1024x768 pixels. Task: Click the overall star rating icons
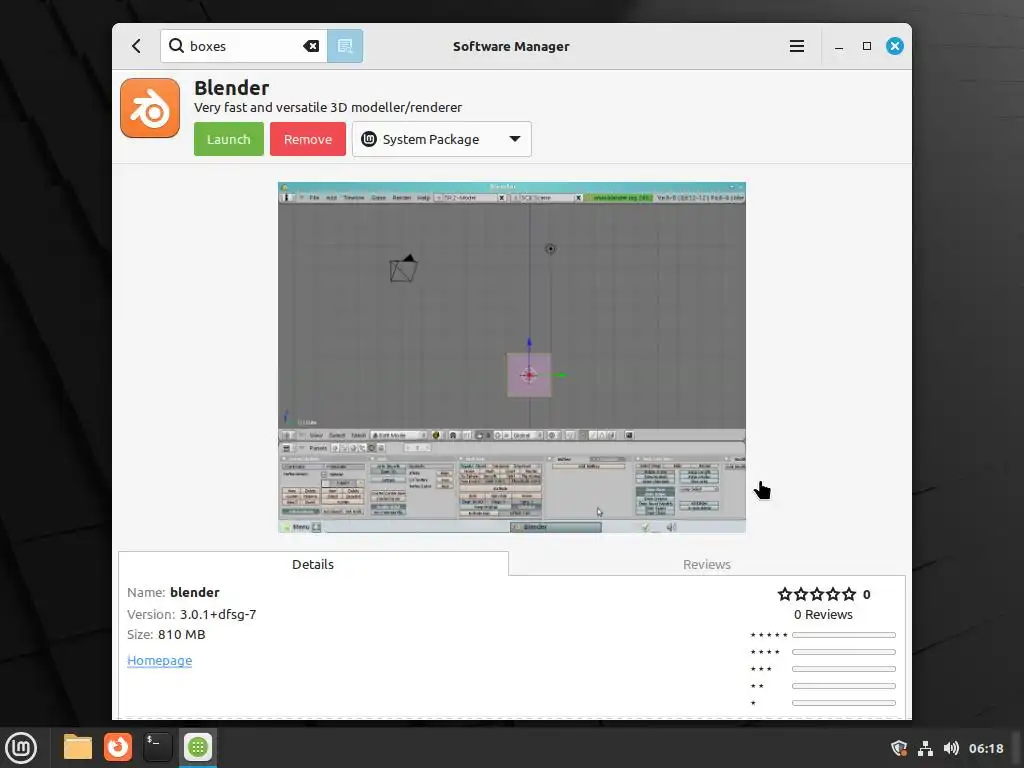[x=816, y=594]
